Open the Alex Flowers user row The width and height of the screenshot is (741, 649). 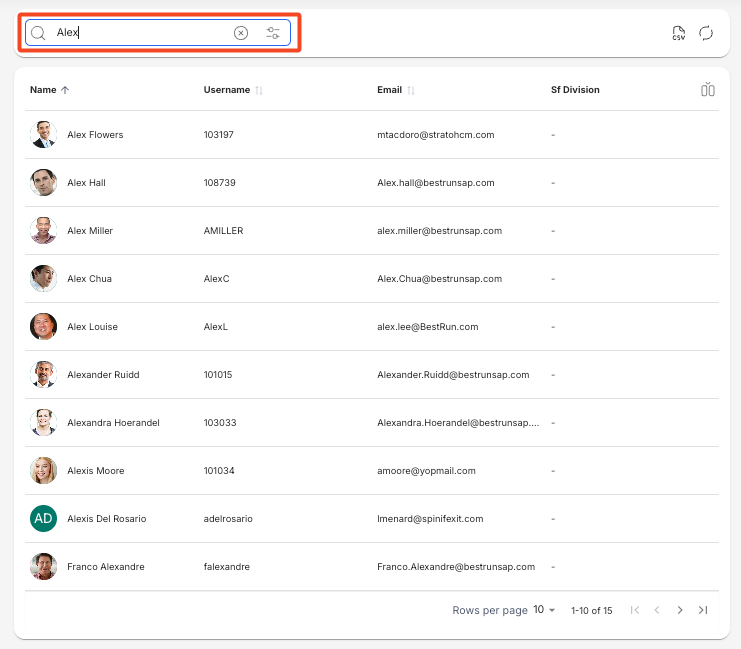coord(95,135)
